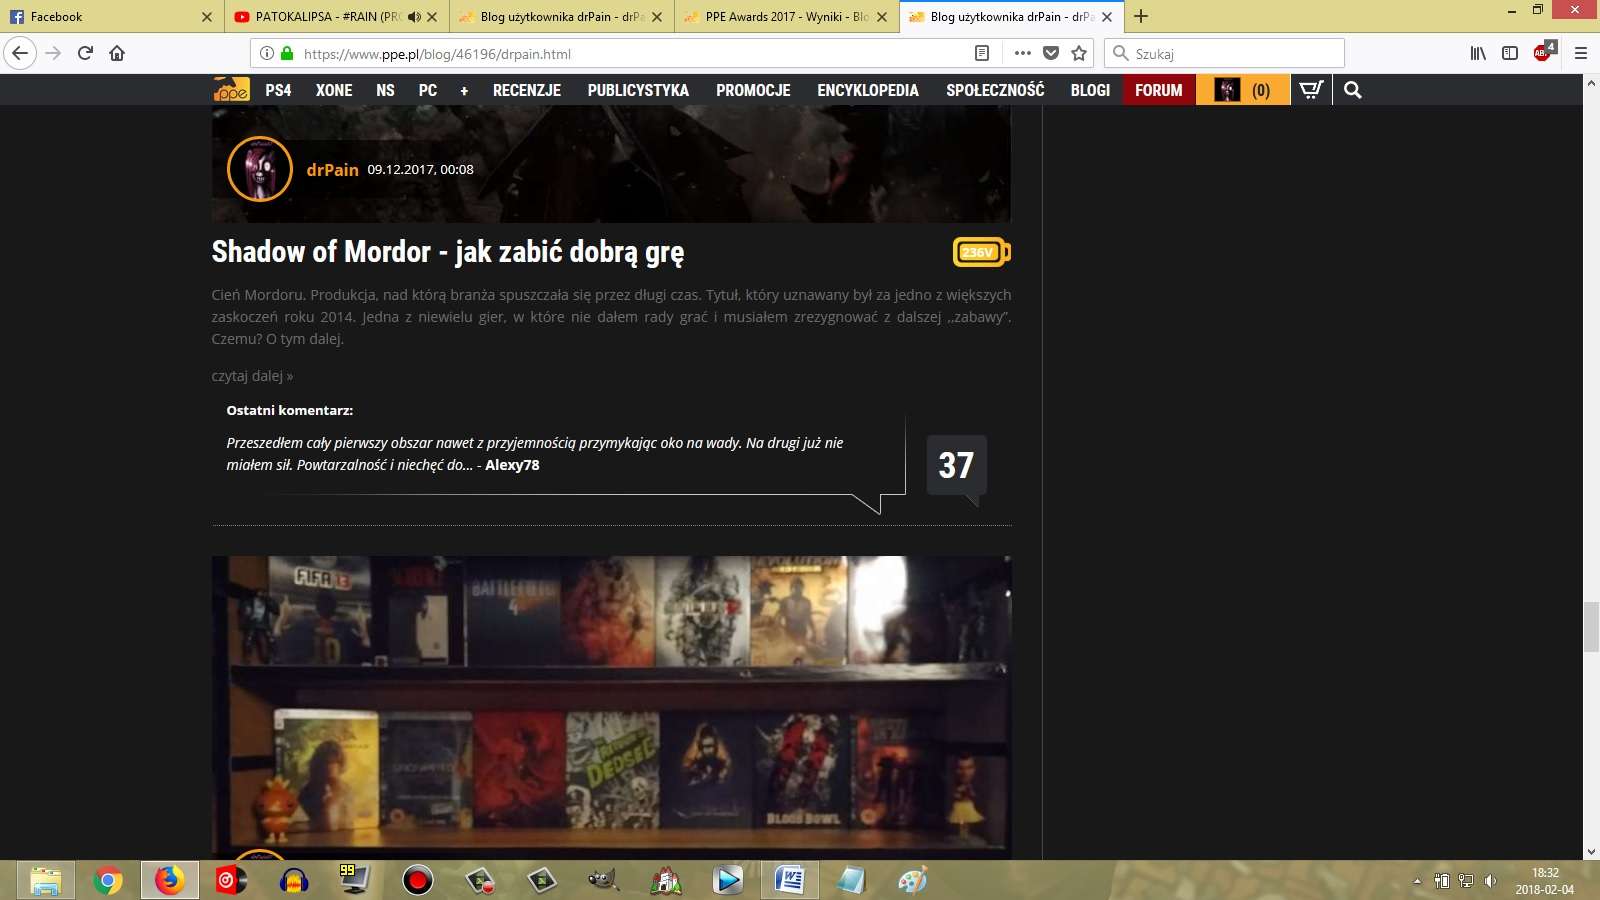Open Firefox hamburger menu
This screenshot has width=1600, height=900.
(x=1581, y=53)
